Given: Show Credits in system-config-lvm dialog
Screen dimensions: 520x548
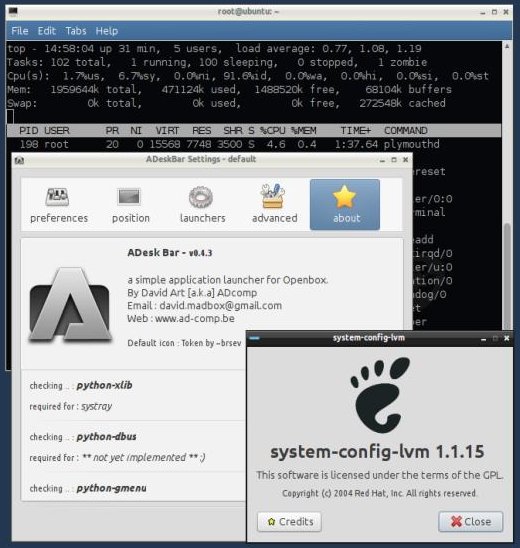Looking at the screenshot, I should tap(289, 522).
